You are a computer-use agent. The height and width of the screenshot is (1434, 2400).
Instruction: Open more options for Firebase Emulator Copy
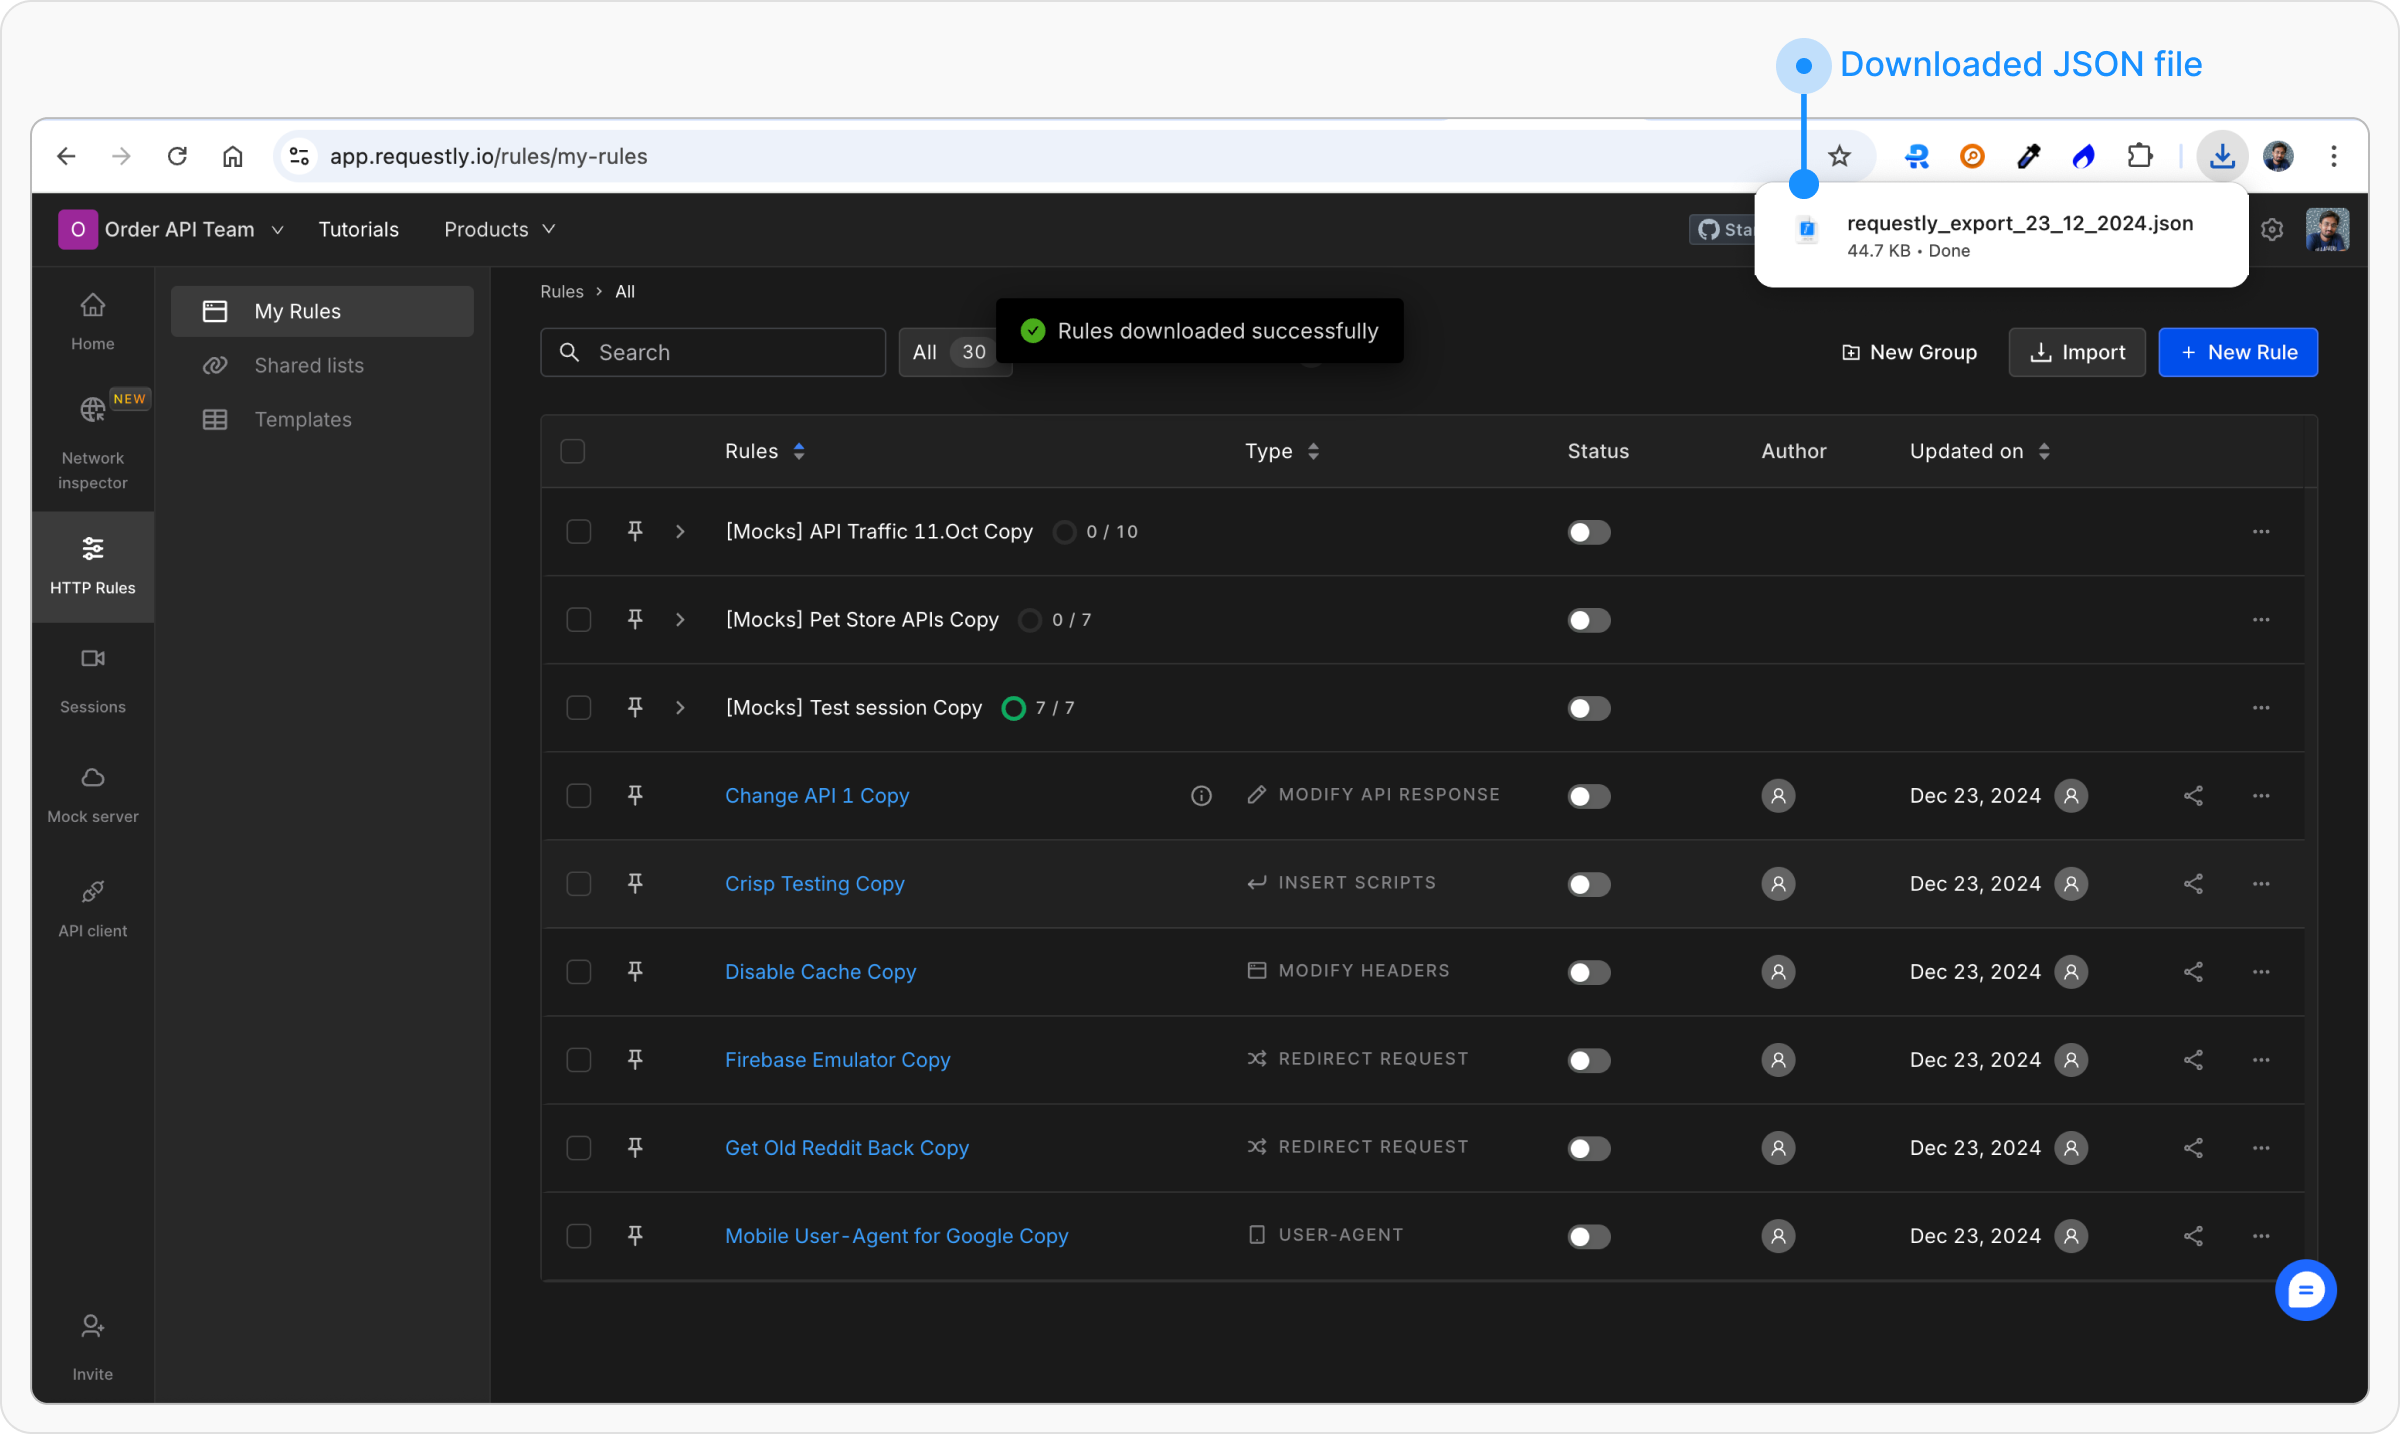coord(2260,1059)
